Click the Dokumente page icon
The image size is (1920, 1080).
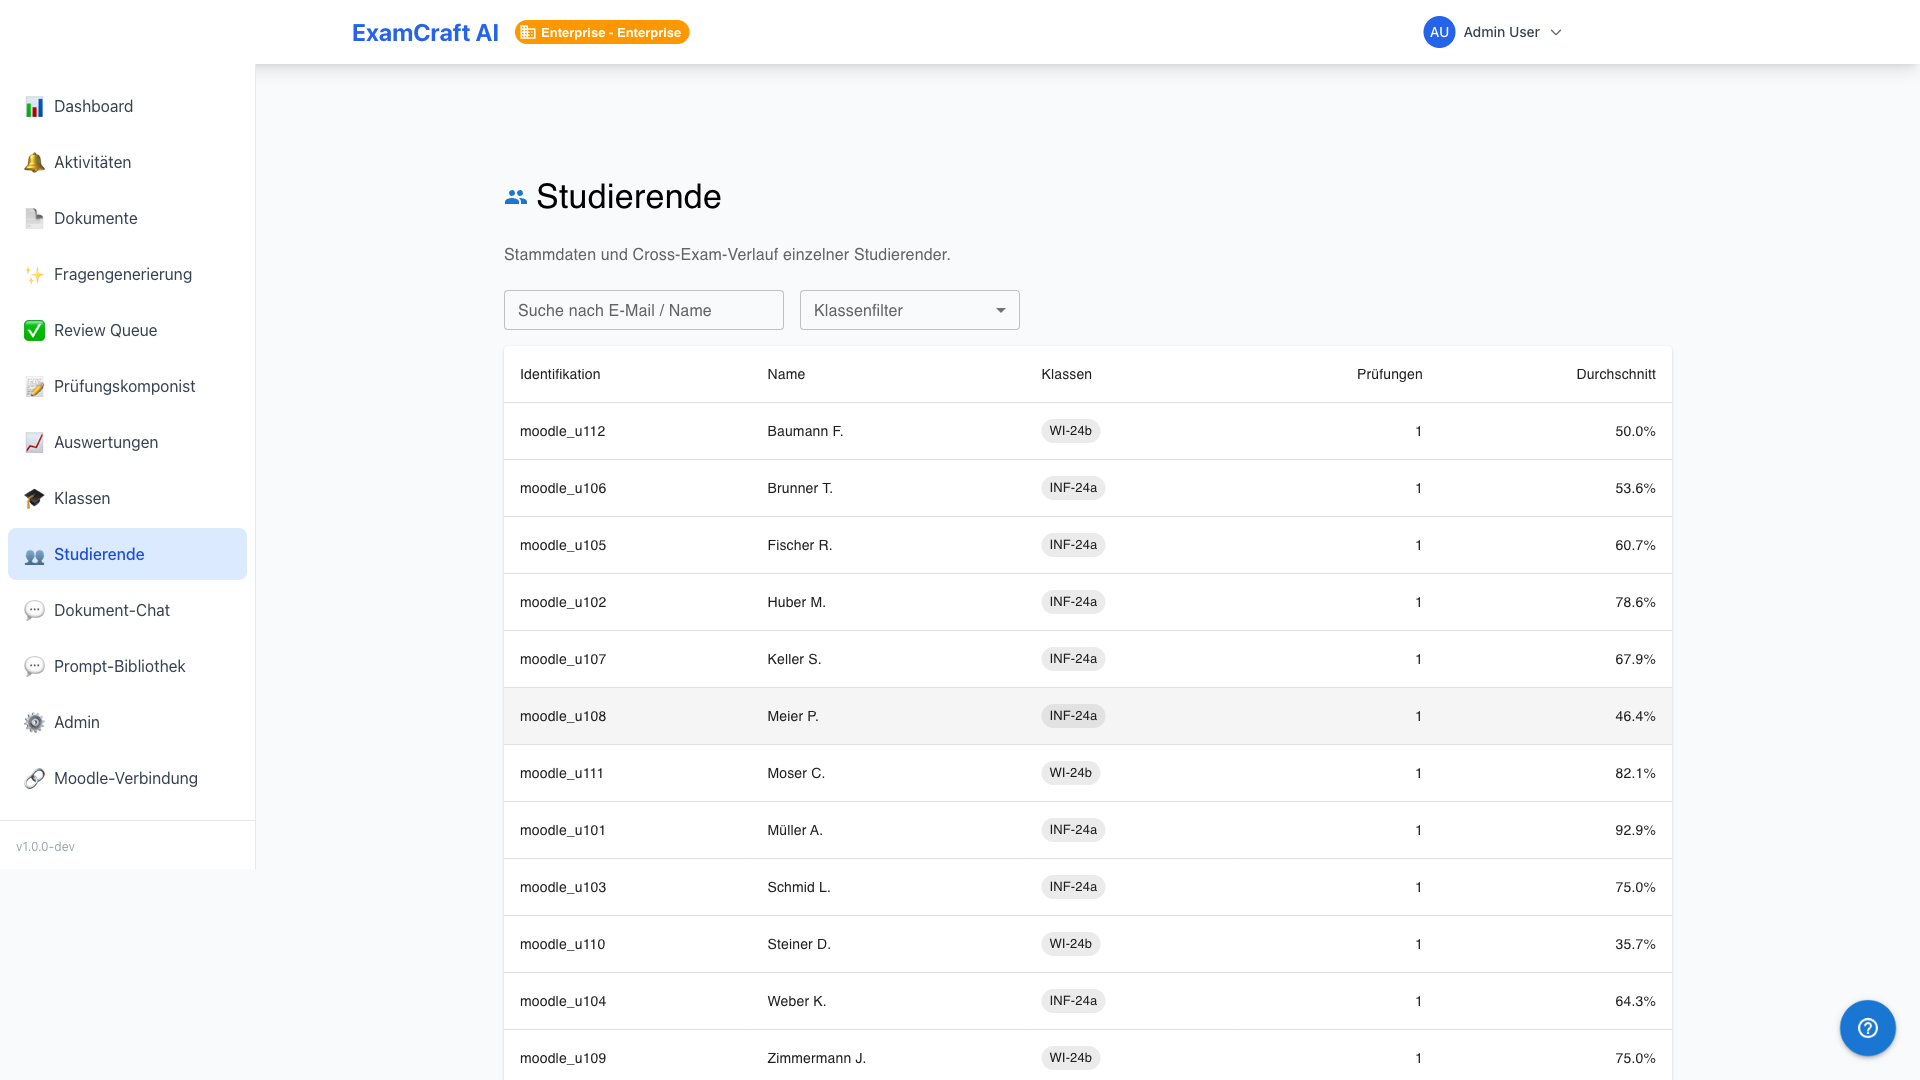(x=34, y=219)
